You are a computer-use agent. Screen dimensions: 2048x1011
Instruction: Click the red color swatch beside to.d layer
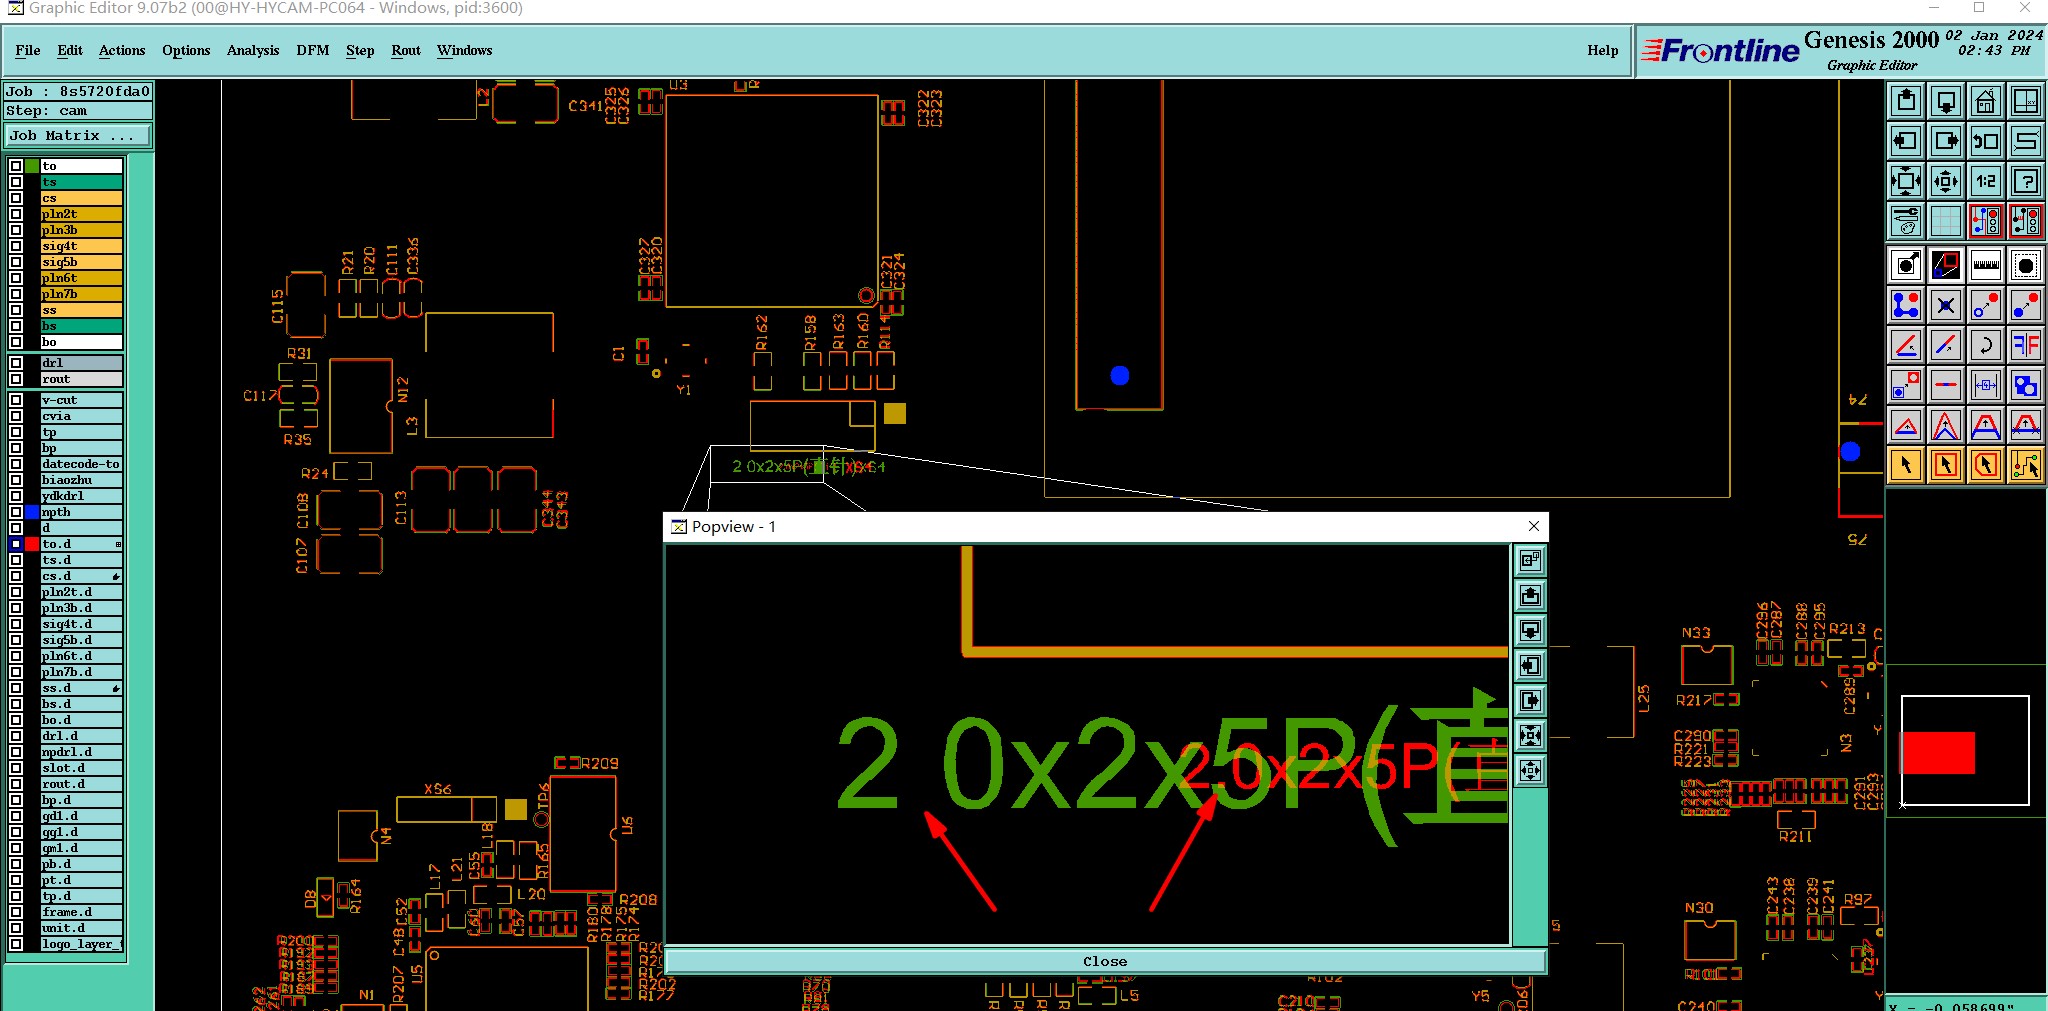click(32, 544)
